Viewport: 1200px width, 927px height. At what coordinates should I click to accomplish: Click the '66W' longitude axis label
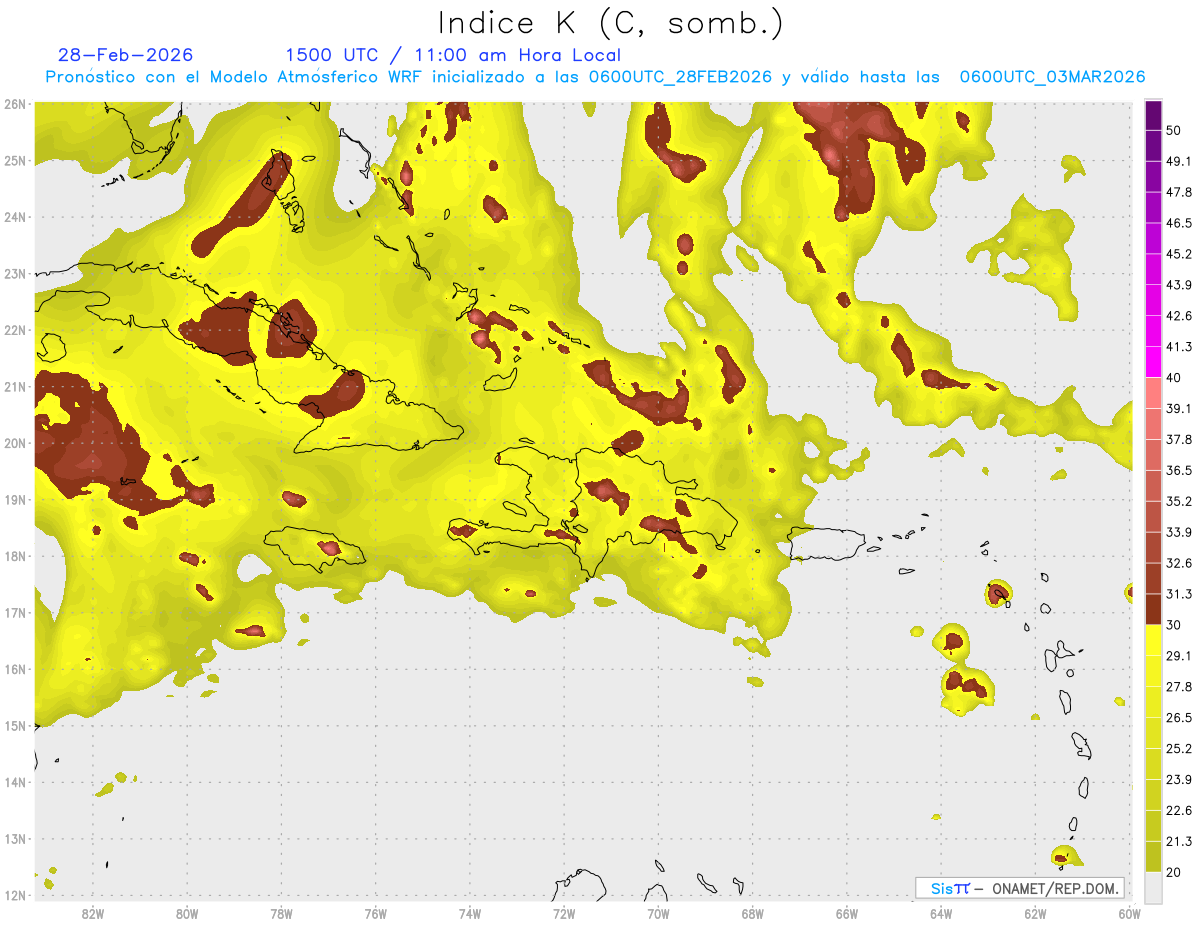pos(846,914)
